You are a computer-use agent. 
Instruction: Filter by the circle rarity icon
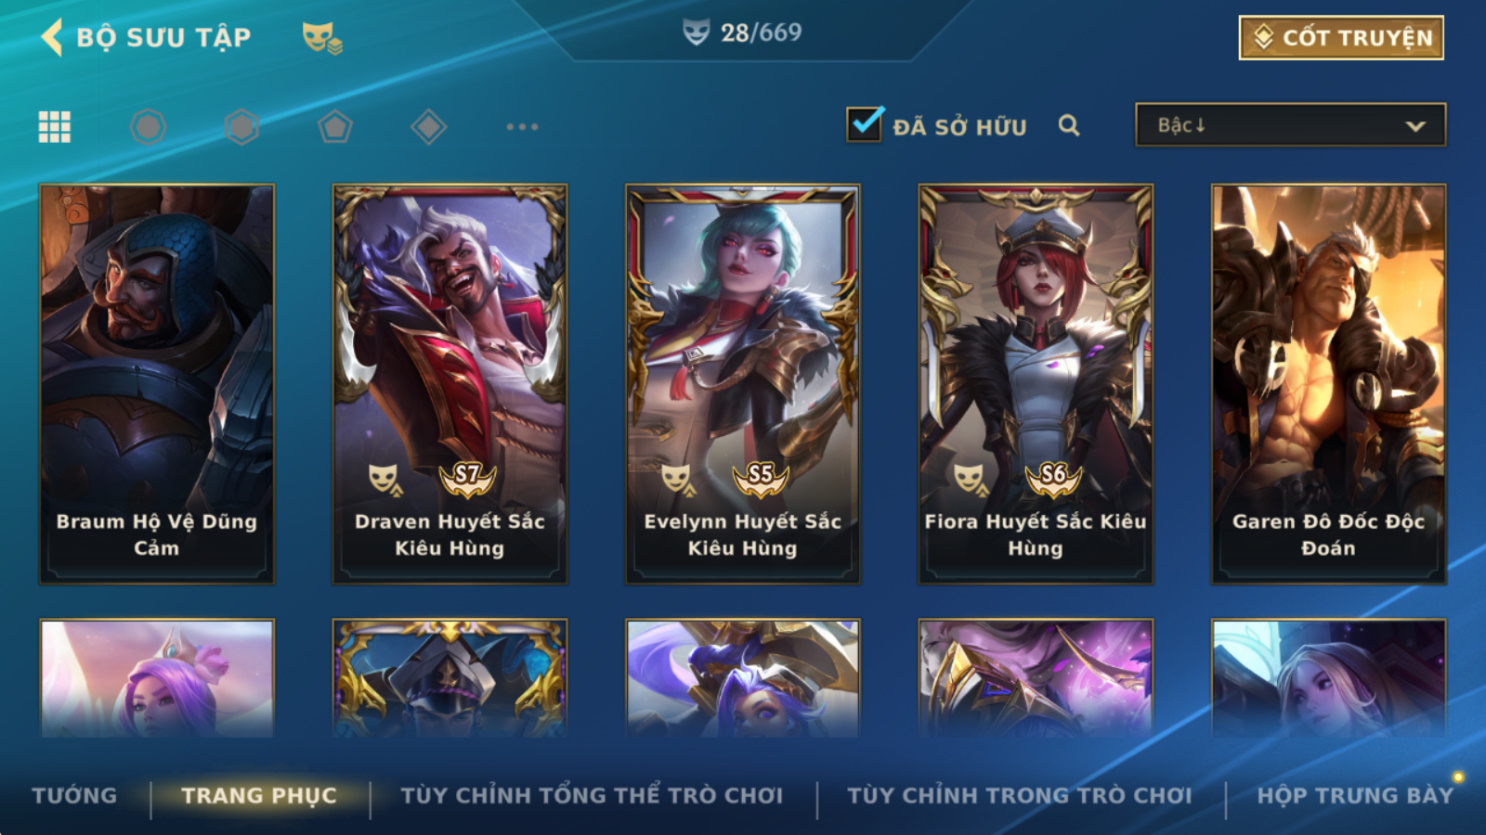click(148, 127)
